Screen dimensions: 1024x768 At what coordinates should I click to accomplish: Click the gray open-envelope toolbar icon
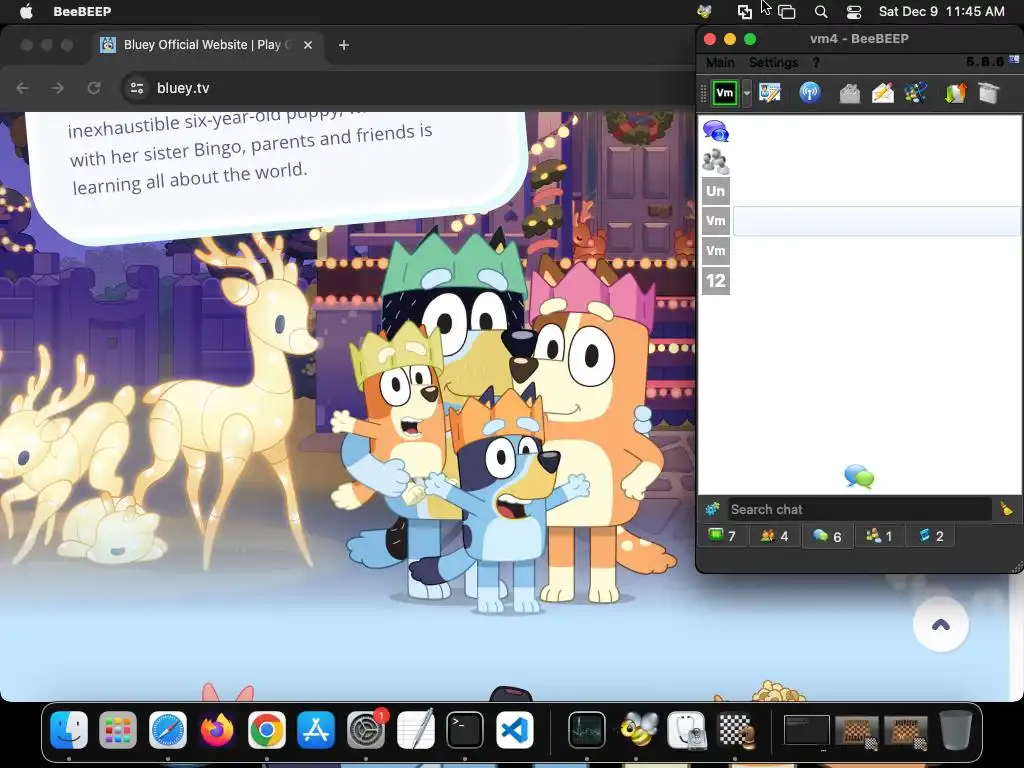tap(849, 93)
